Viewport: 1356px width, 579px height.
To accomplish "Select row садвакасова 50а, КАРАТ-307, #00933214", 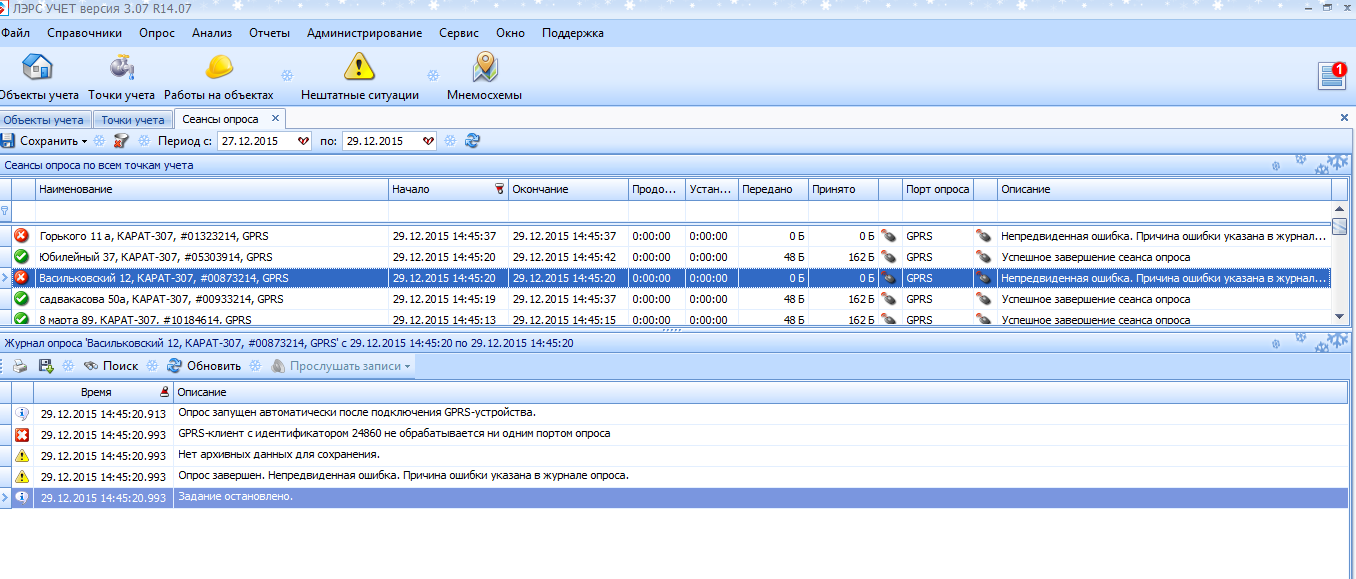I will point(665,299).
